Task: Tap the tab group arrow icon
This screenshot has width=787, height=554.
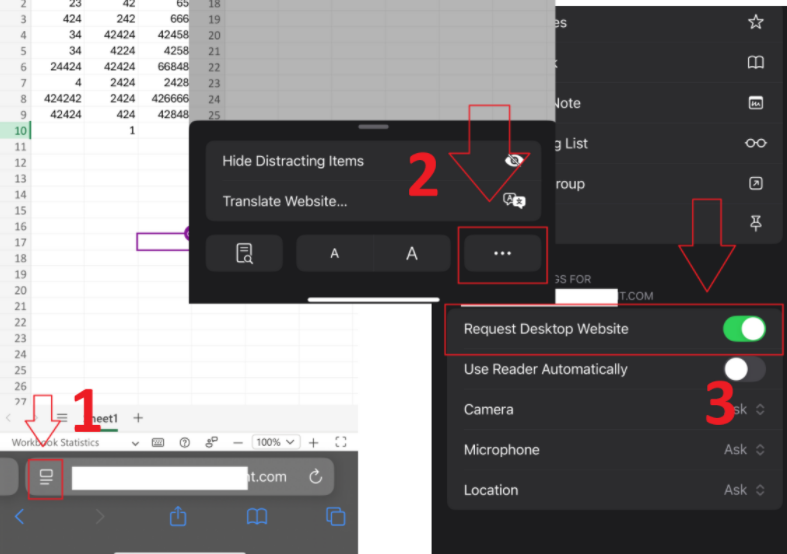Action: [756, 183]
